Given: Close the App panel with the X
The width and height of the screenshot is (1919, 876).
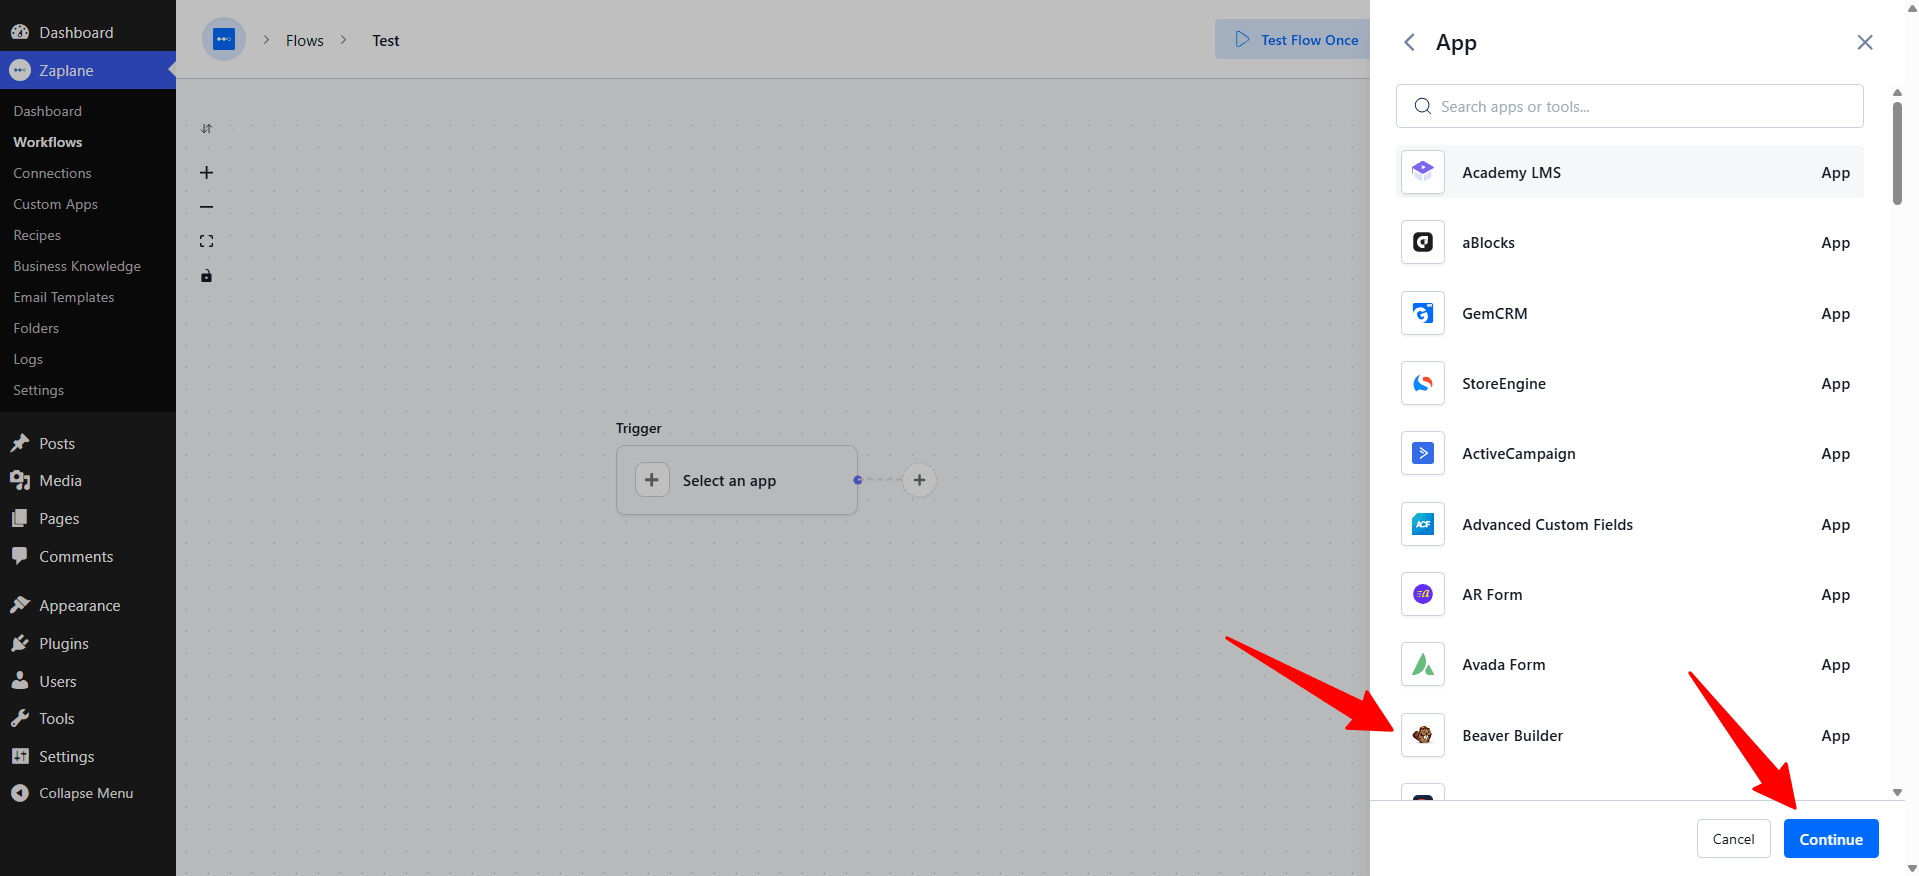Looking at the screenshot, I should pyautogui.click(x=1865, y=42).
